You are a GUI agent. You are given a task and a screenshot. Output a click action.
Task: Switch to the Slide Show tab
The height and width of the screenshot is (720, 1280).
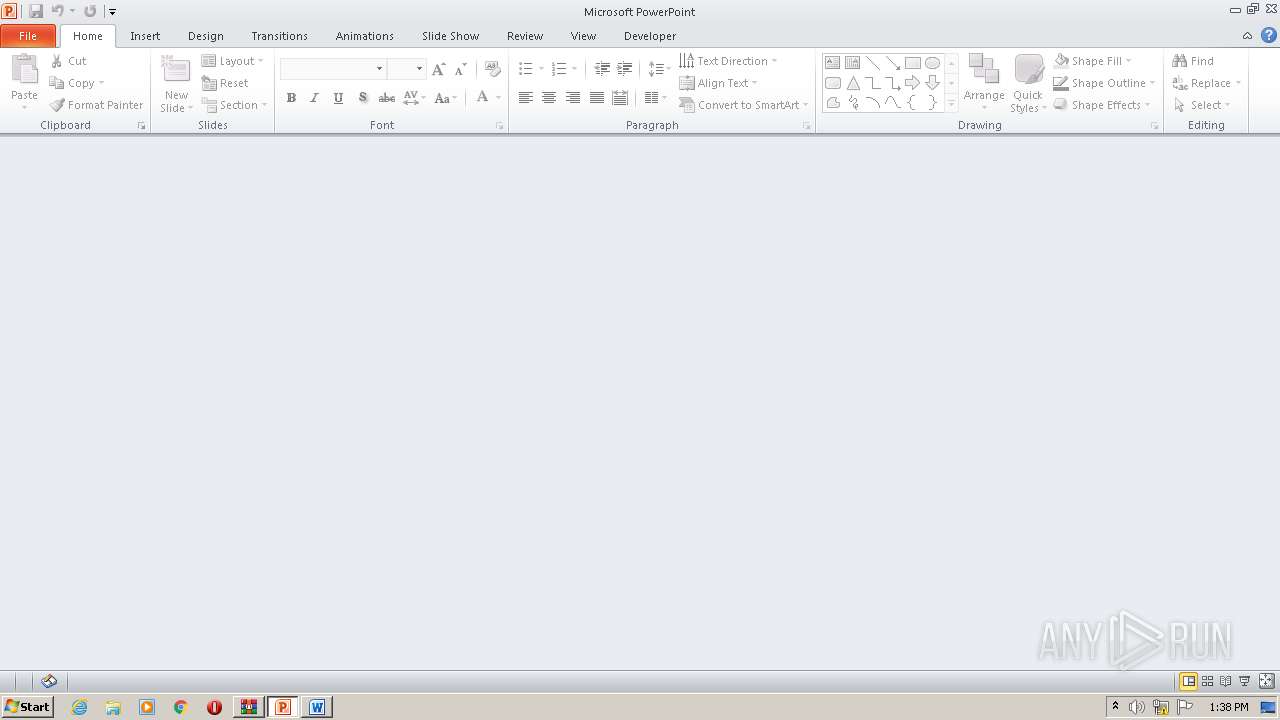450,36
